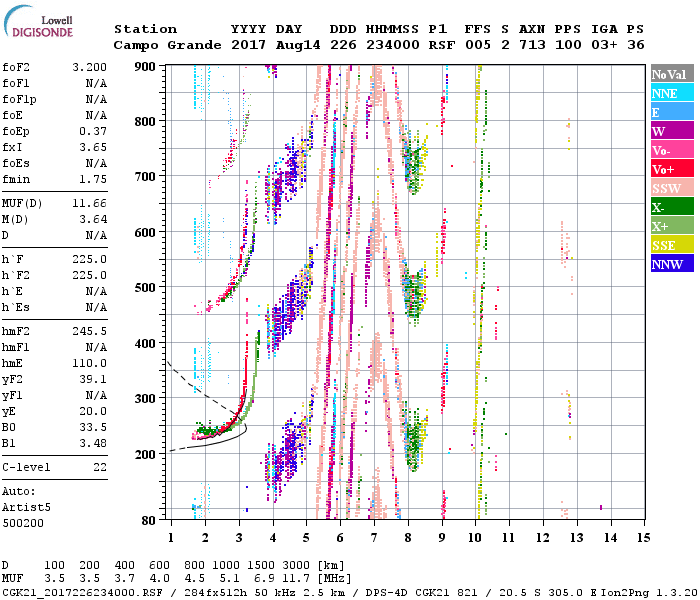This screenshot has height=600, width=700.
Task: Click the 900 label on height axis
Action: [x=145, y=66]
